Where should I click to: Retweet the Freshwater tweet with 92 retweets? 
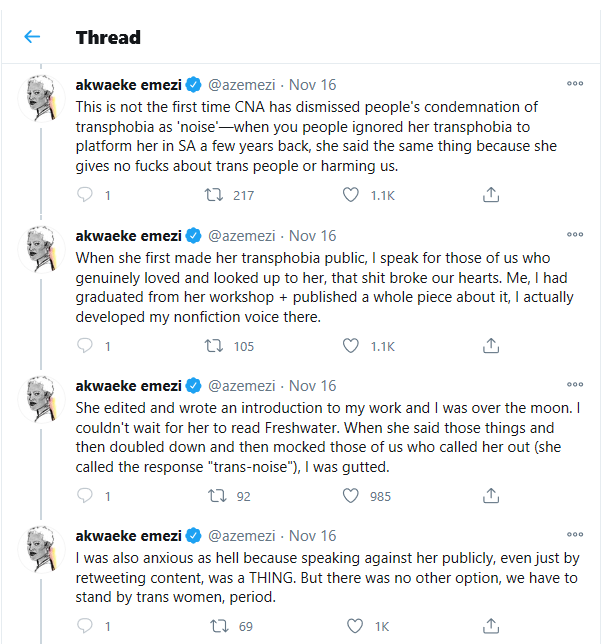click(217, 496)
